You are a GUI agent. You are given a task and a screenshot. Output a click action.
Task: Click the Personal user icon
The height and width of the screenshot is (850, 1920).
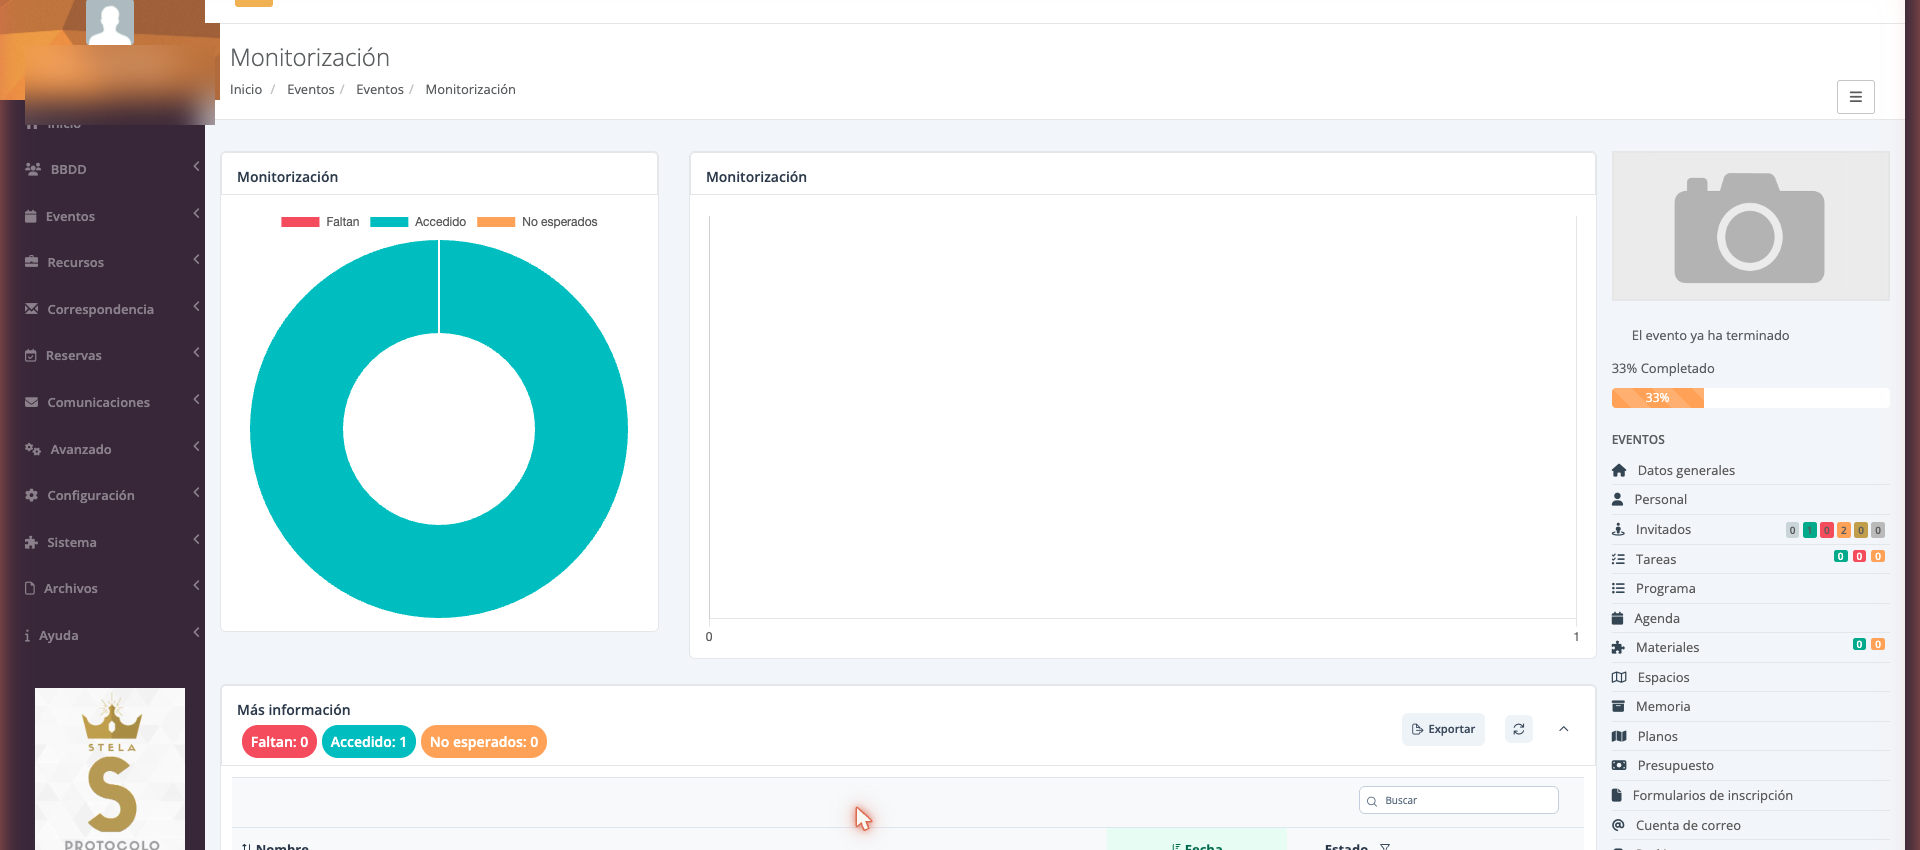tap(1617, 499)
